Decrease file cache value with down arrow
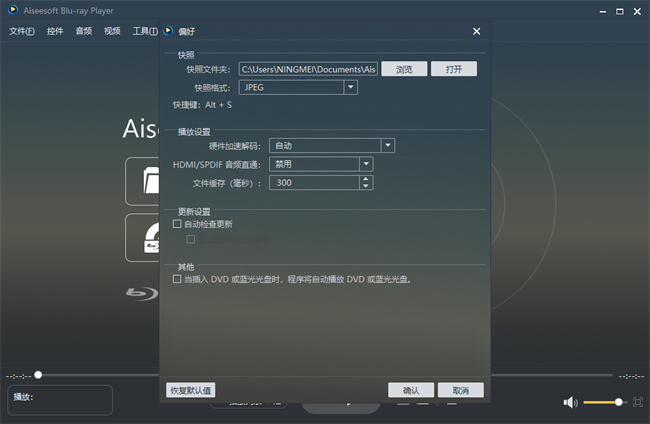 coord(366,186)
